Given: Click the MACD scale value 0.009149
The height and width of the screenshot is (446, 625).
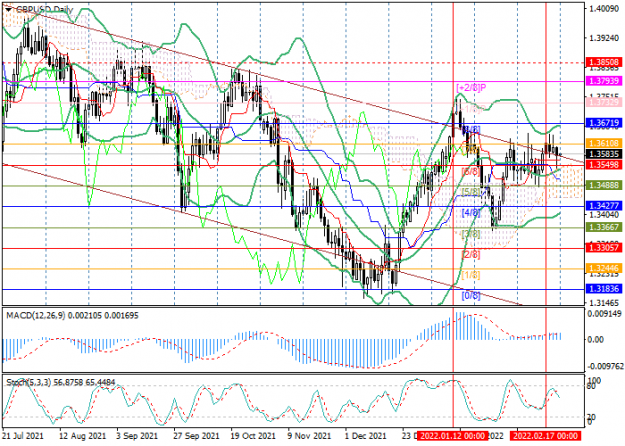Looking at the screenshot, I should (x=604, y=313).
